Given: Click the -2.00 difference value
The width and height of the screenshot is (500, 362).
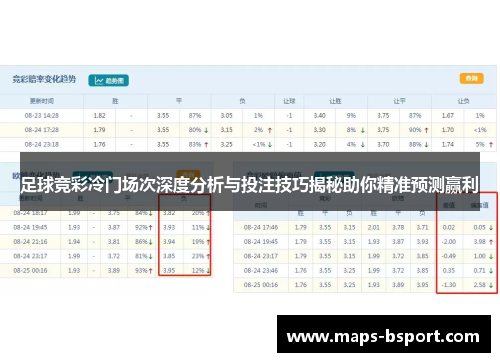Looking at the screenshot, I should (x=448, y=242).
